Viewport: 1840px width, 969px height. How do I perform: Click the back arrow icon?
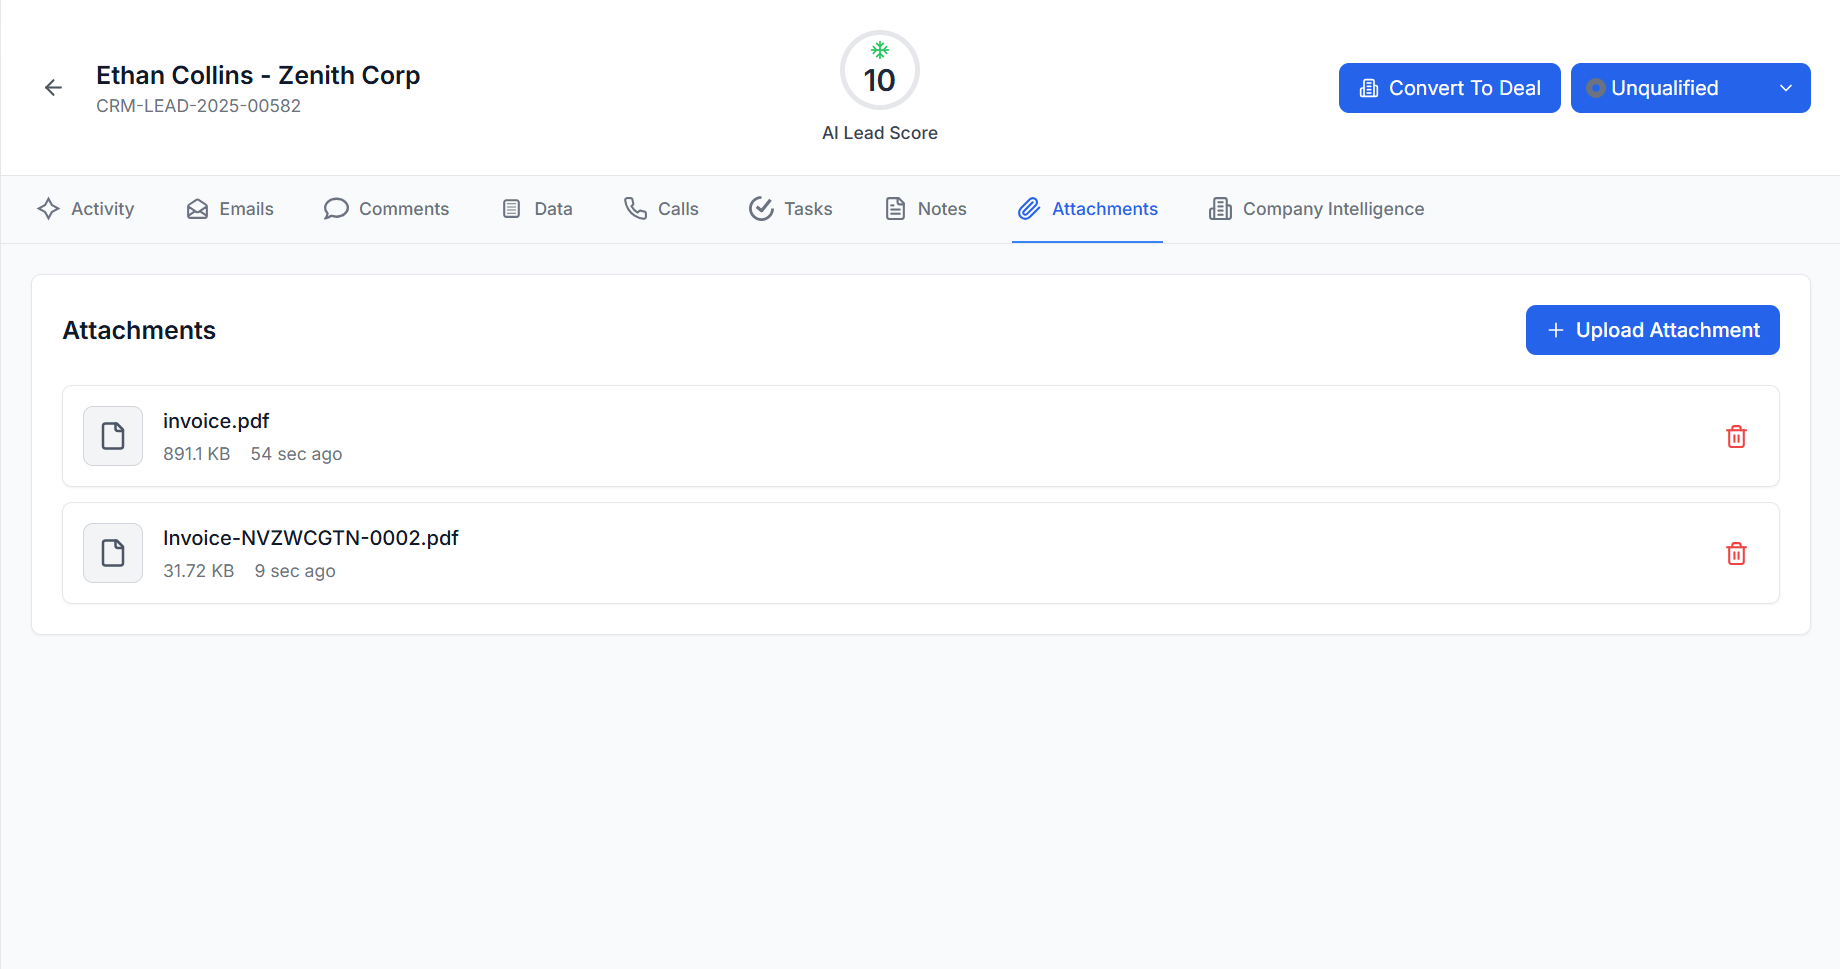coord(54,88)
